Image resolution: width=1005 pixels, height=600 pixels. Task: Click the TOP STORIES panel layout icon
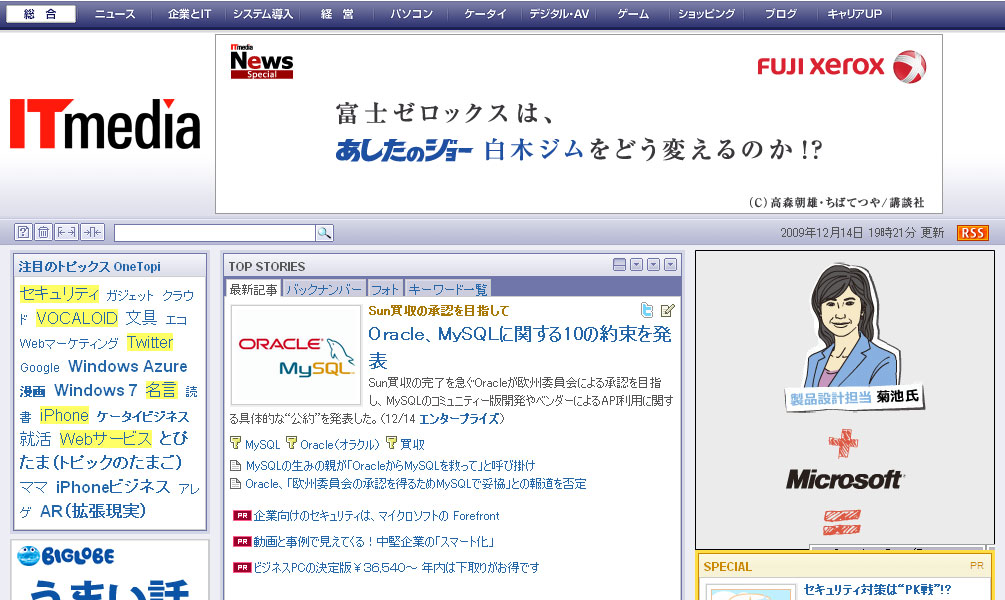[619, 265]
